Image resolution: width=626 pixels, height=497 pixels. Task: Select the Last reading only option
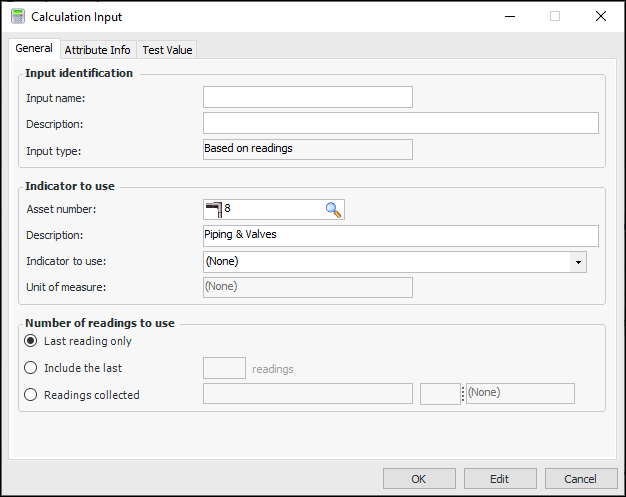click(31, 341)
